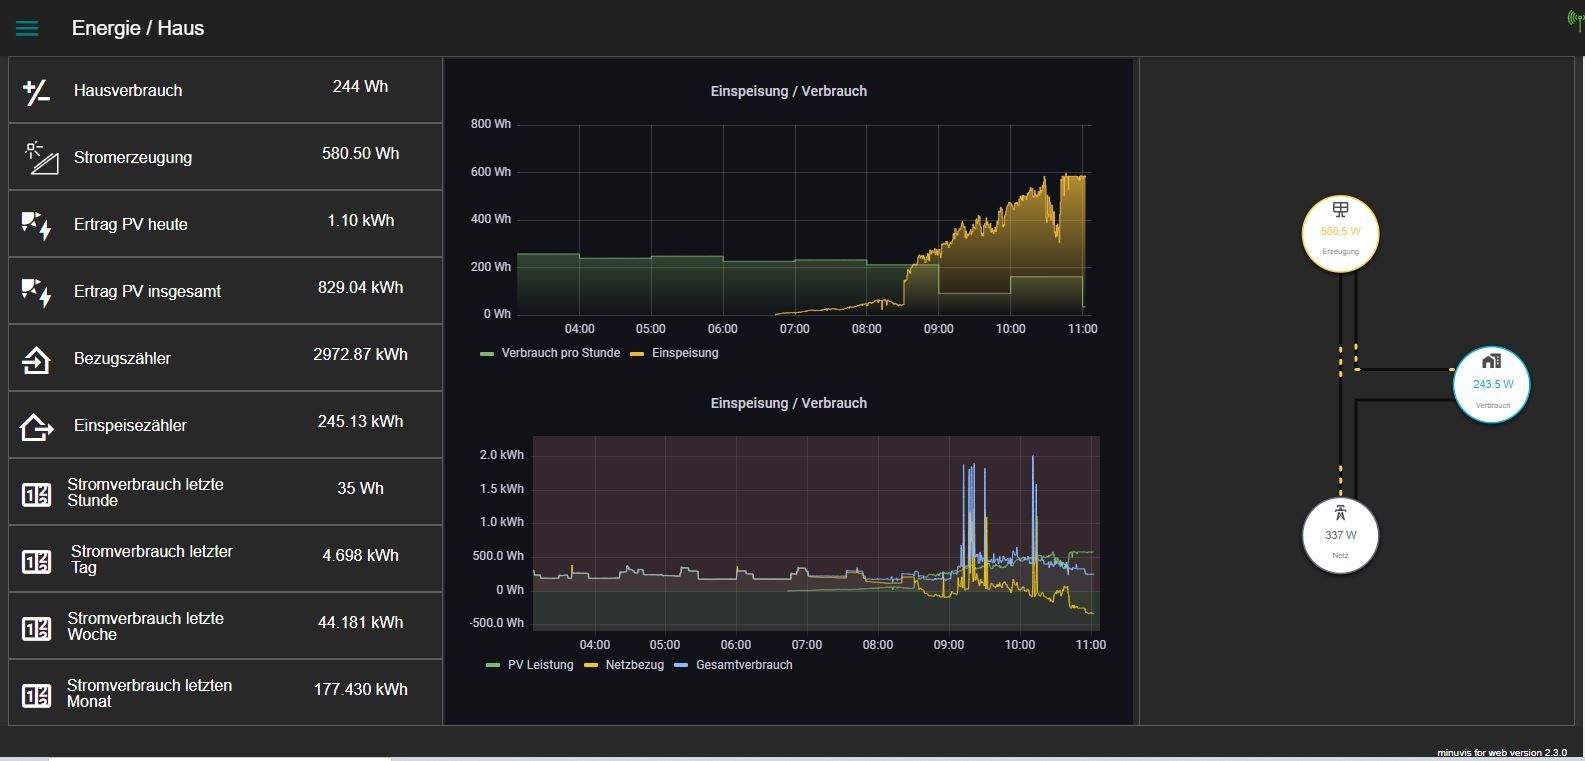
Task: Toggle Gesamtverbrauch legend series
Action: coord(744,665)
